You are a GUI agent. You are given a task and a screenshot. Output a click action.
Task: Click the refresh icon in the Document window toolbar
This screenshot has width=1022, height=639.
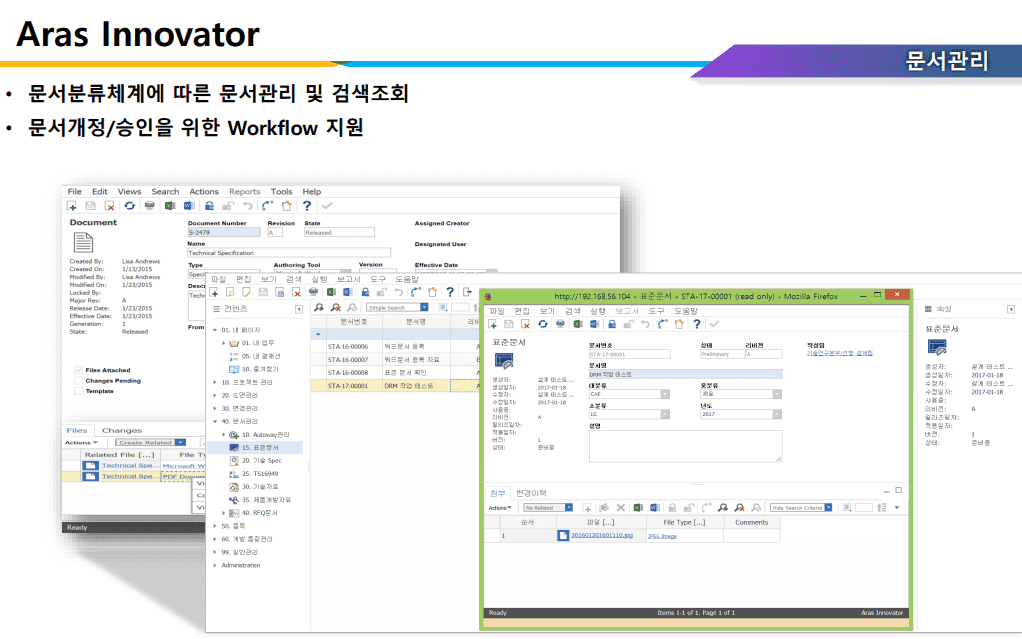pyautogui.click(x=130, y=206)
